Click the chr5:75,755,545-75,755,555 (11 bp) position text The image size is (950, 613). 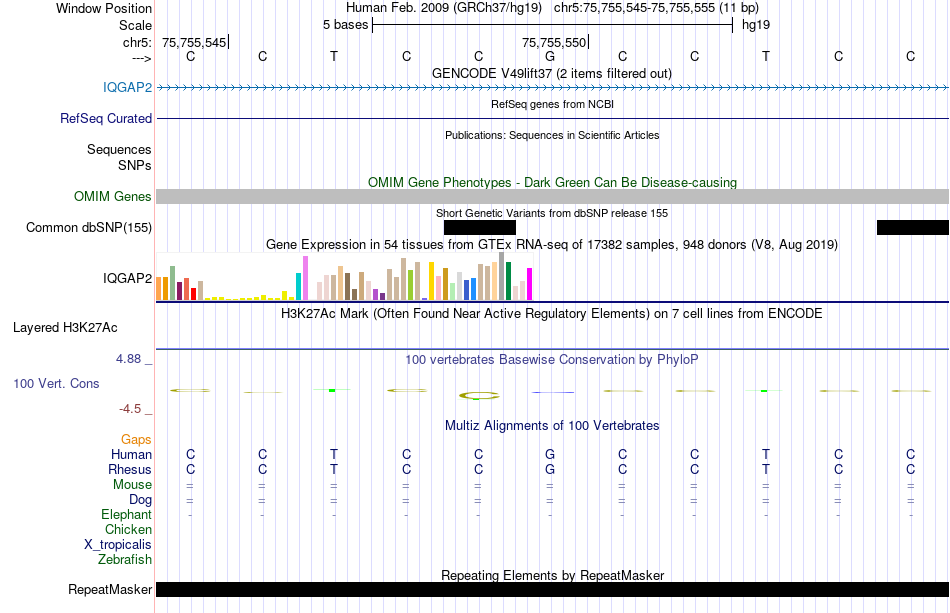[656, 8]
